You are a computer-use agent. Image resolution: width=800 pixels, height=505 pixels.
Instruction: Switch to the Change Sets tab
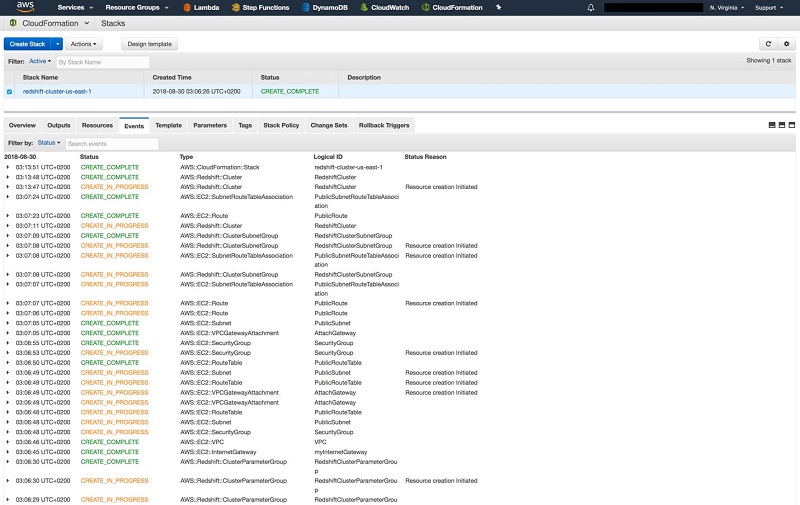[329, 125]
